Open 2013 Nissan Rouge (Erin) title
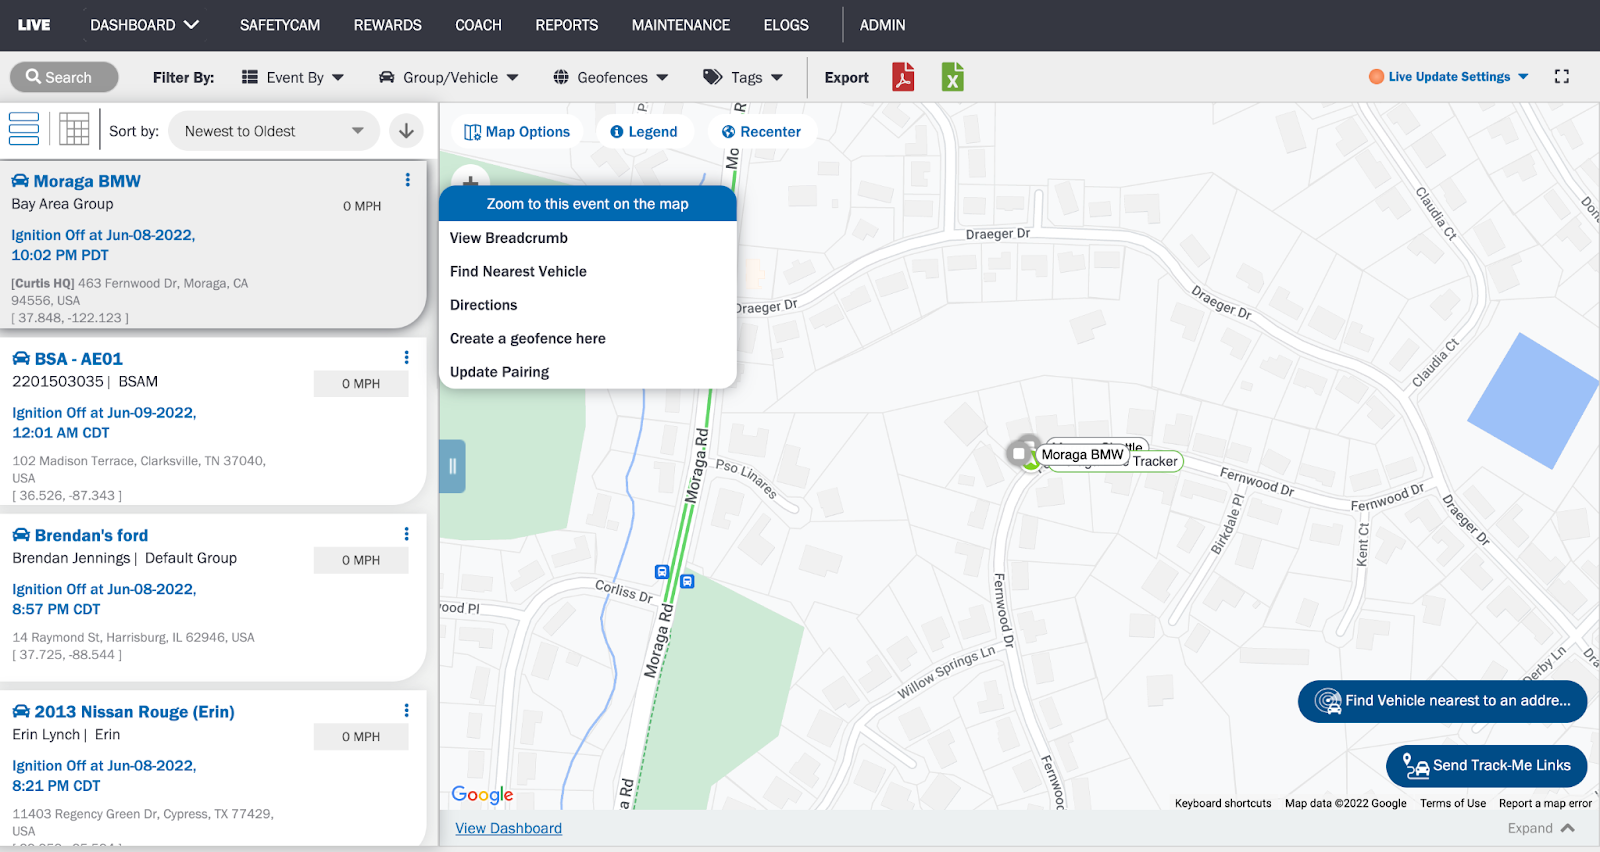 coord(135,712)
